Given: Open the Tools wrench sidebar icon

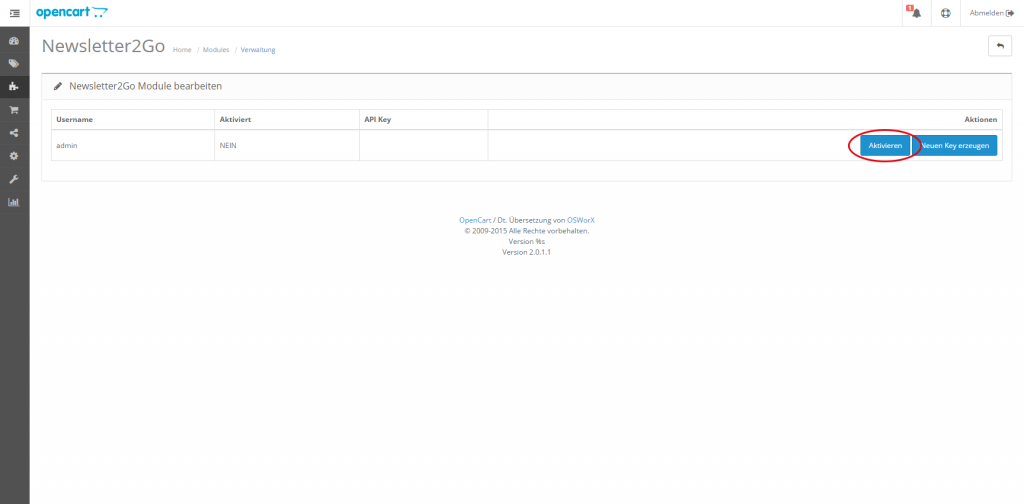Looking at the screenshot, I should (x=14, y=179).
